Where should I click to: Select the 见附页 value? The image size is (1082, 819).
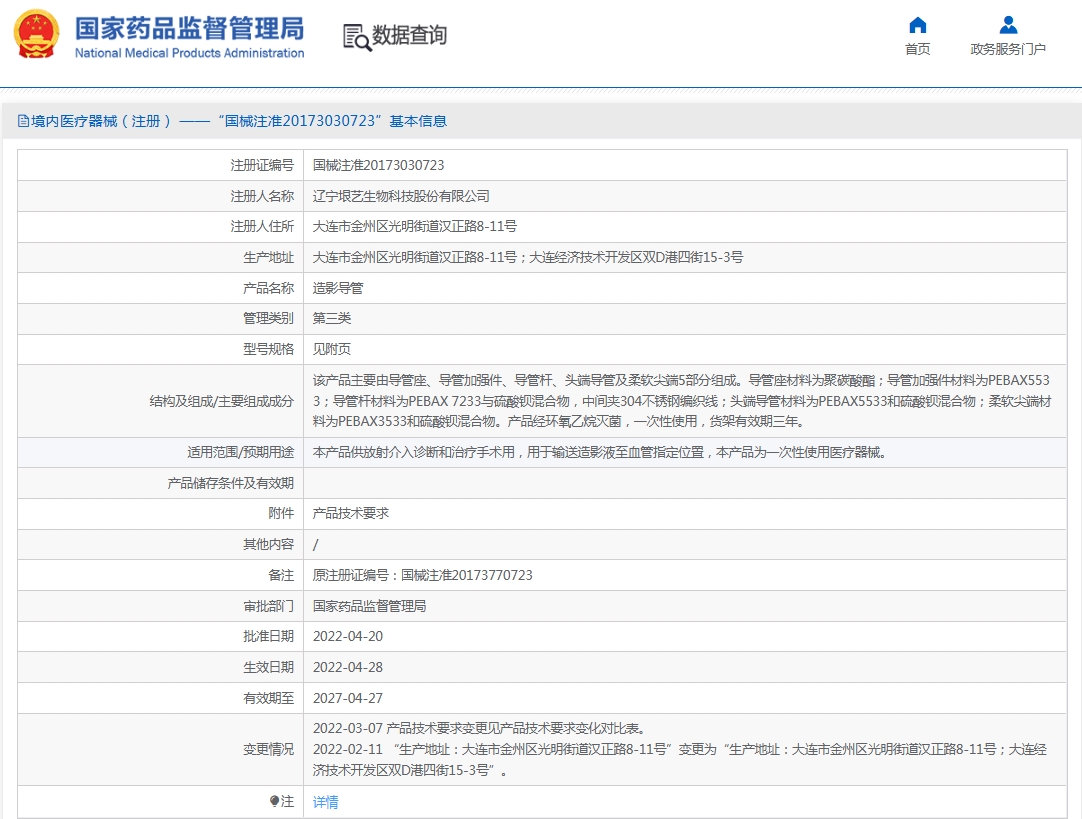332,349
